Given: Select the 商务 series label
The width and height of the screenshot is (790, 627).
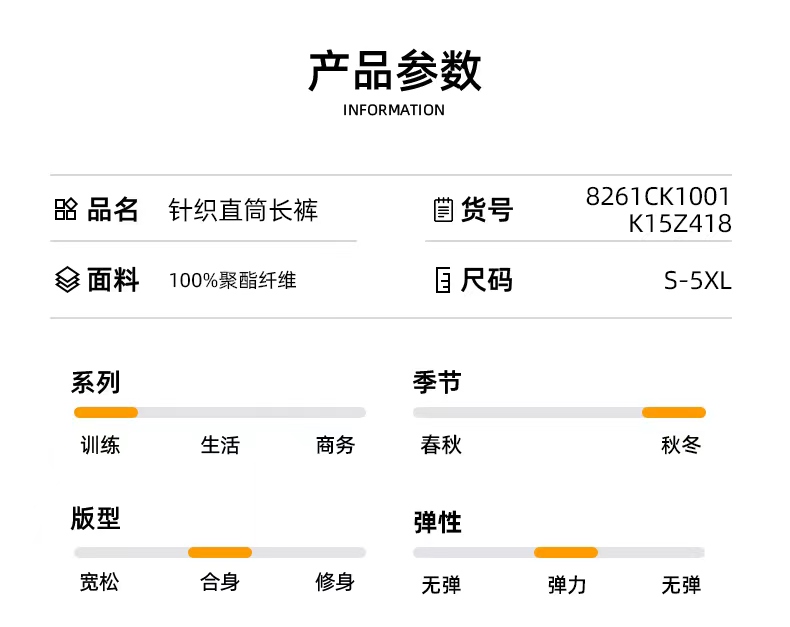Looking at the screenshot, I should 336,445.
